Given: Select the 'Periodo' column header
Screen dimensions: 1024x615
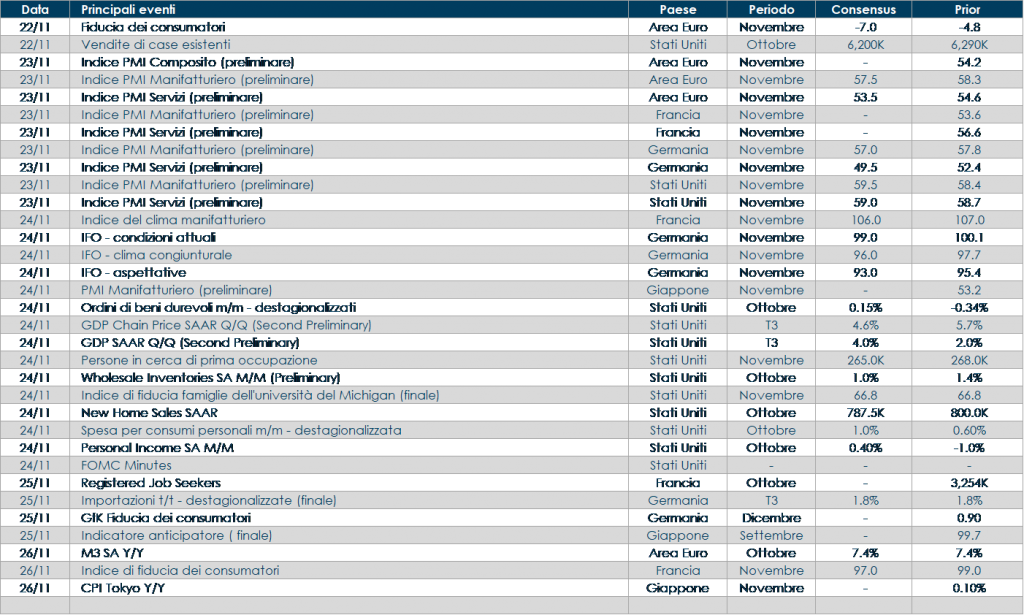Looking at the screenshot, I should click(771, 9).
